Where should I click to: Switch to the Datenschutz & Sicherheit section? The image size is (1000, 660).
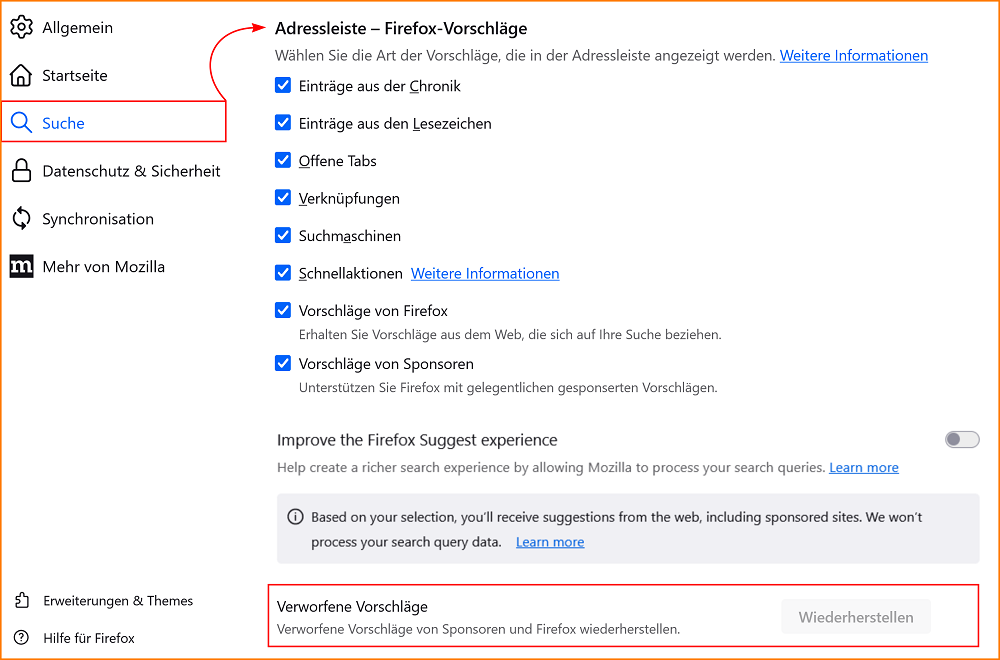pyautogui.click(x=131, y=170)
